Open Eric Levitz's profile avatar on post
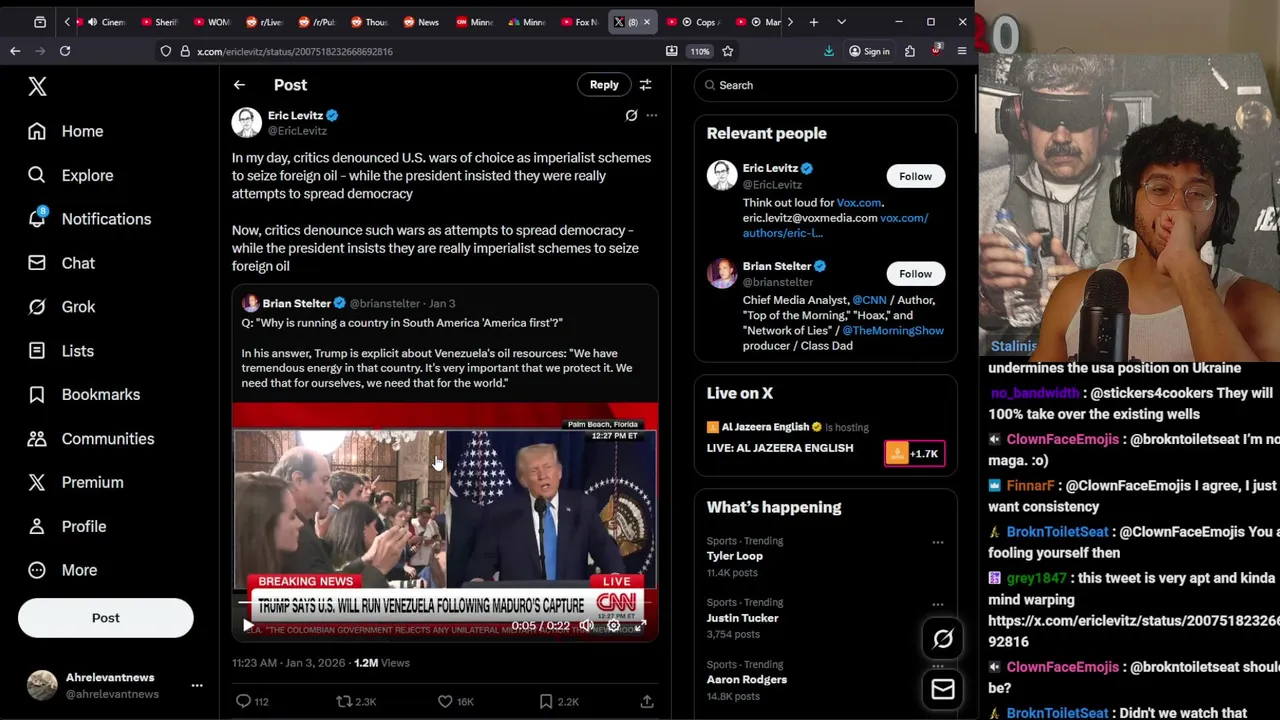The height and width of the screenshot is (720, 1280). 247,122
